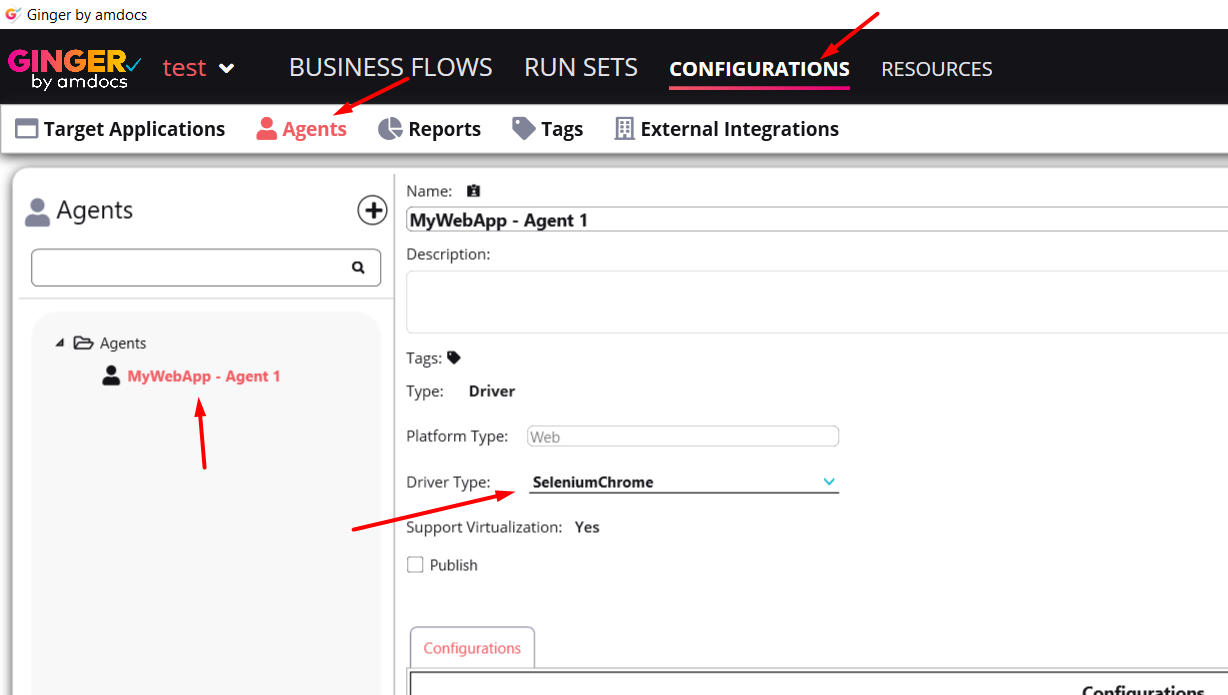Open the Run Sets menu
The height and width of the screenshot is (695, 1228).
tap(580, 67)
